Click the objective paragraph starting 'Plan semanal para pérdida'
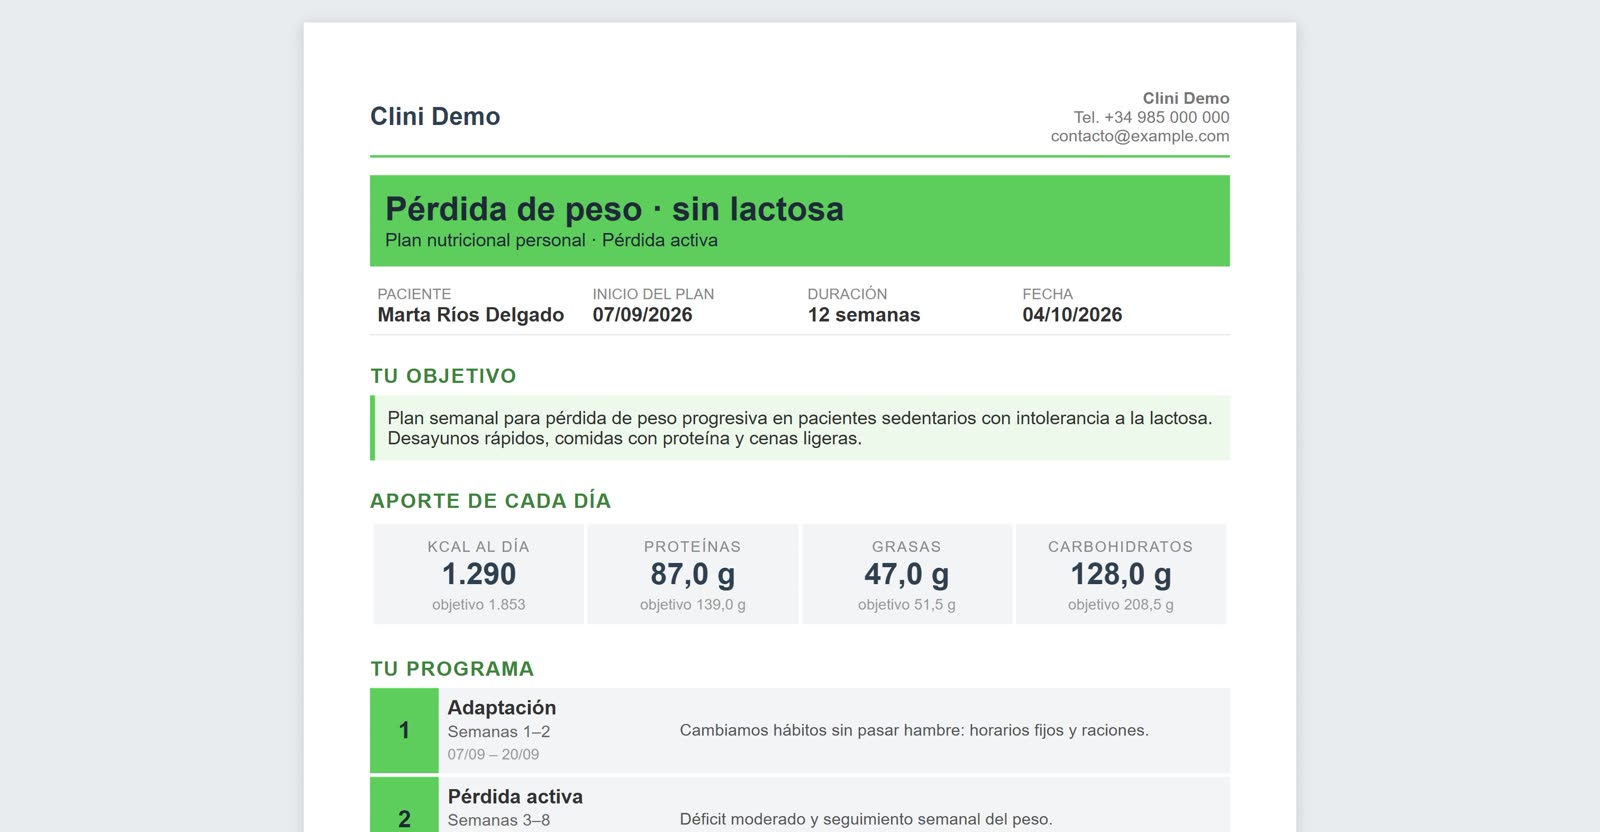The width and height of the screenshot is (1600, 832). 800,428
